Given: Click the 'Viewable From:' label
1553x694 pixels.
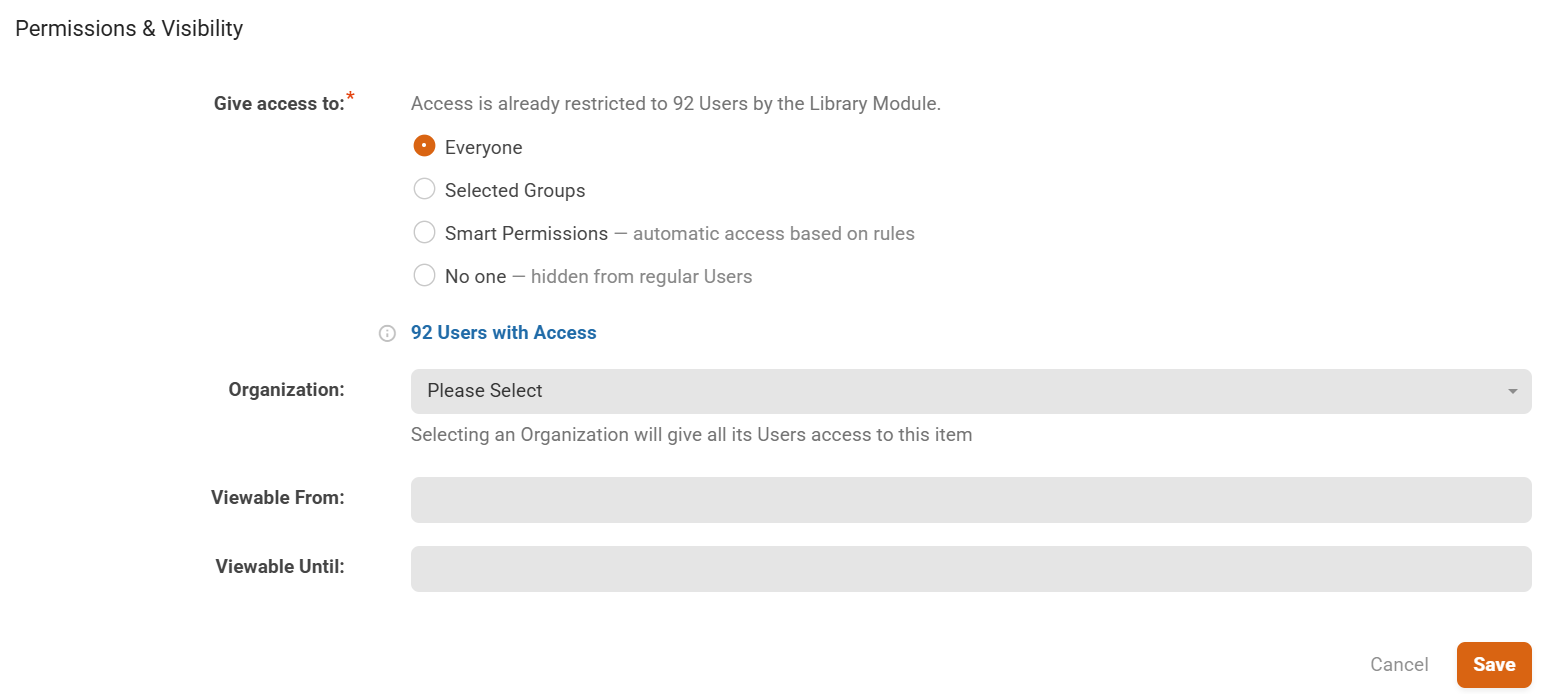Looking at the screenshot, I should click(278, 497).
